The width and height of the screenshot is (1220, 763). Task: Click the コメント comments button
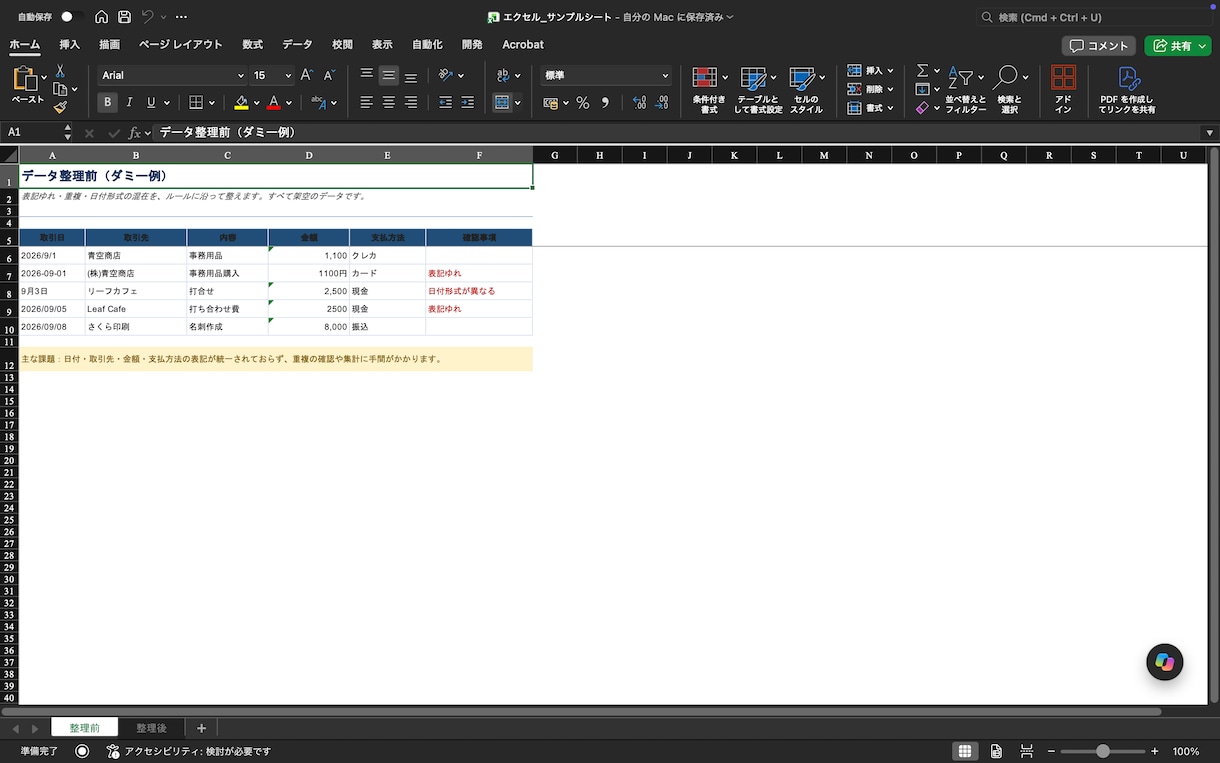tap(1099, 46)
